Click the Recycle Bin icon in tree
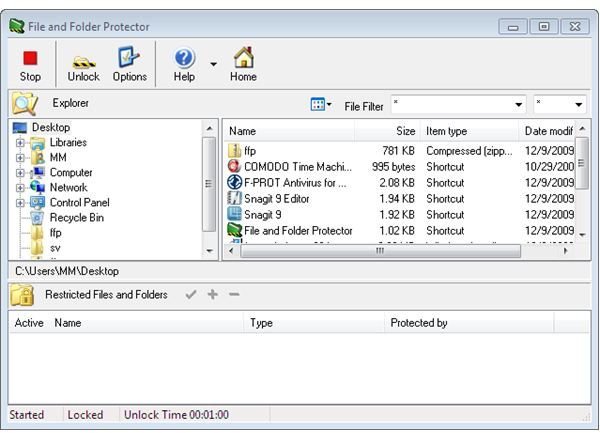Screen dimensions: 600x433 pos(38,218)
